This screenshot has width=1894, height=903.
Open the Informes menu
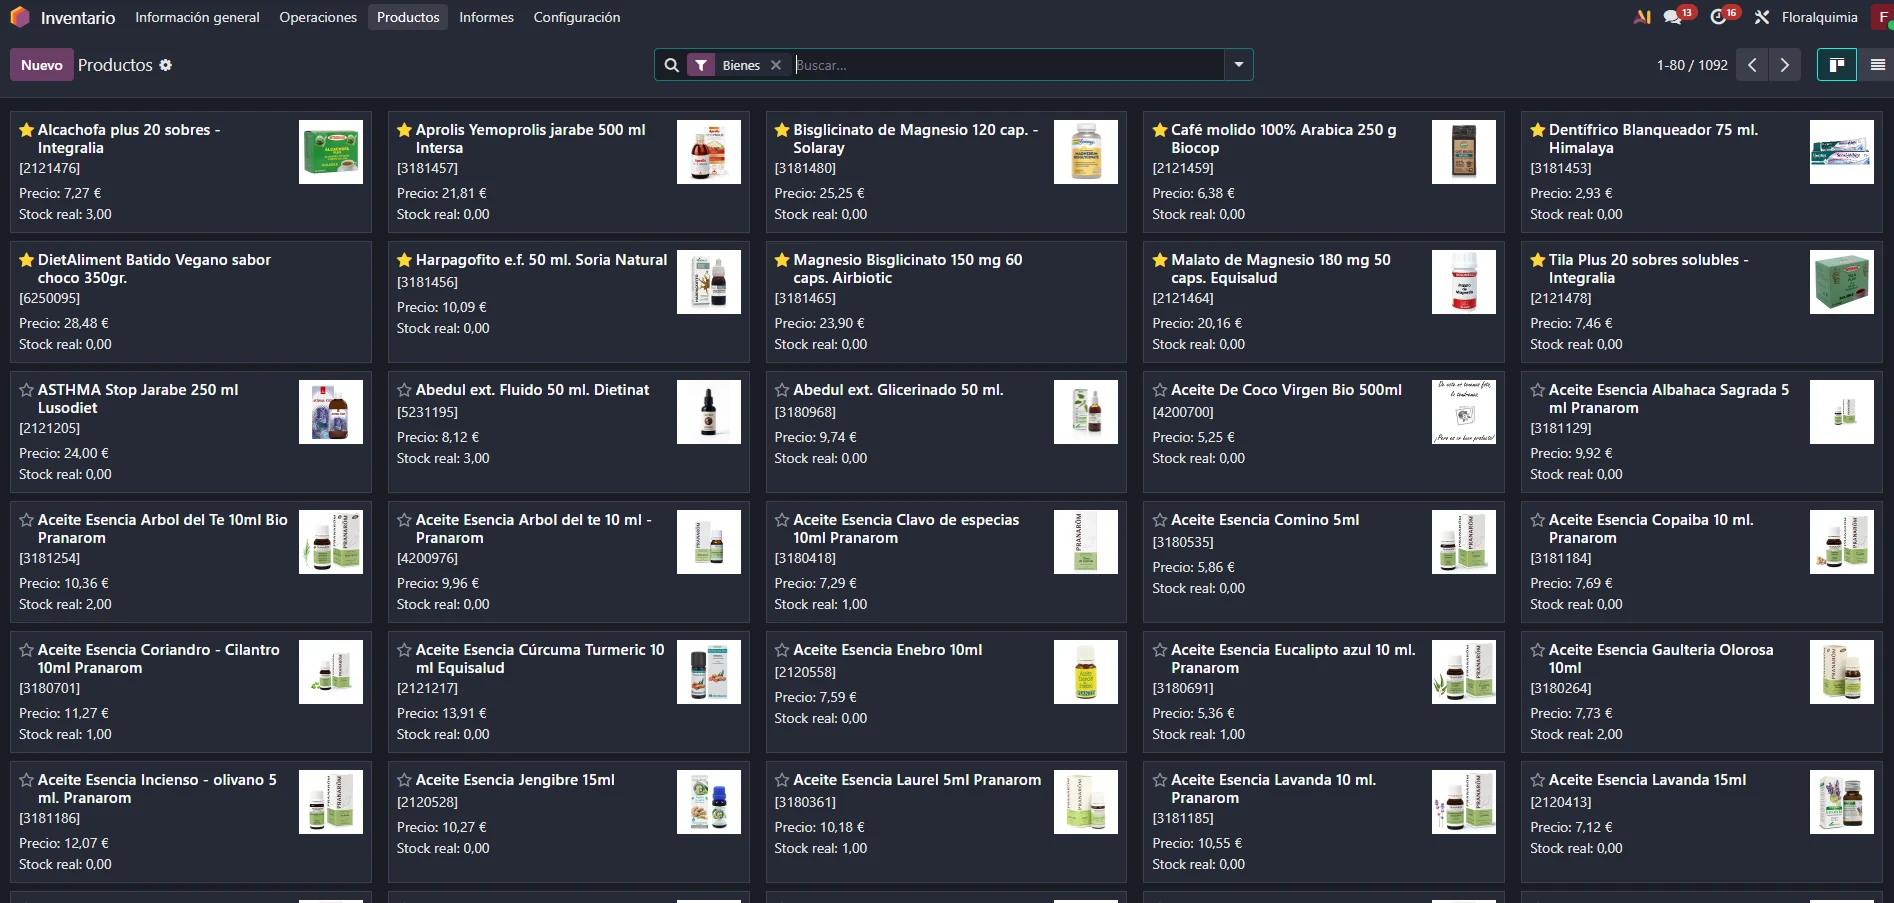(x=486, y=17)
